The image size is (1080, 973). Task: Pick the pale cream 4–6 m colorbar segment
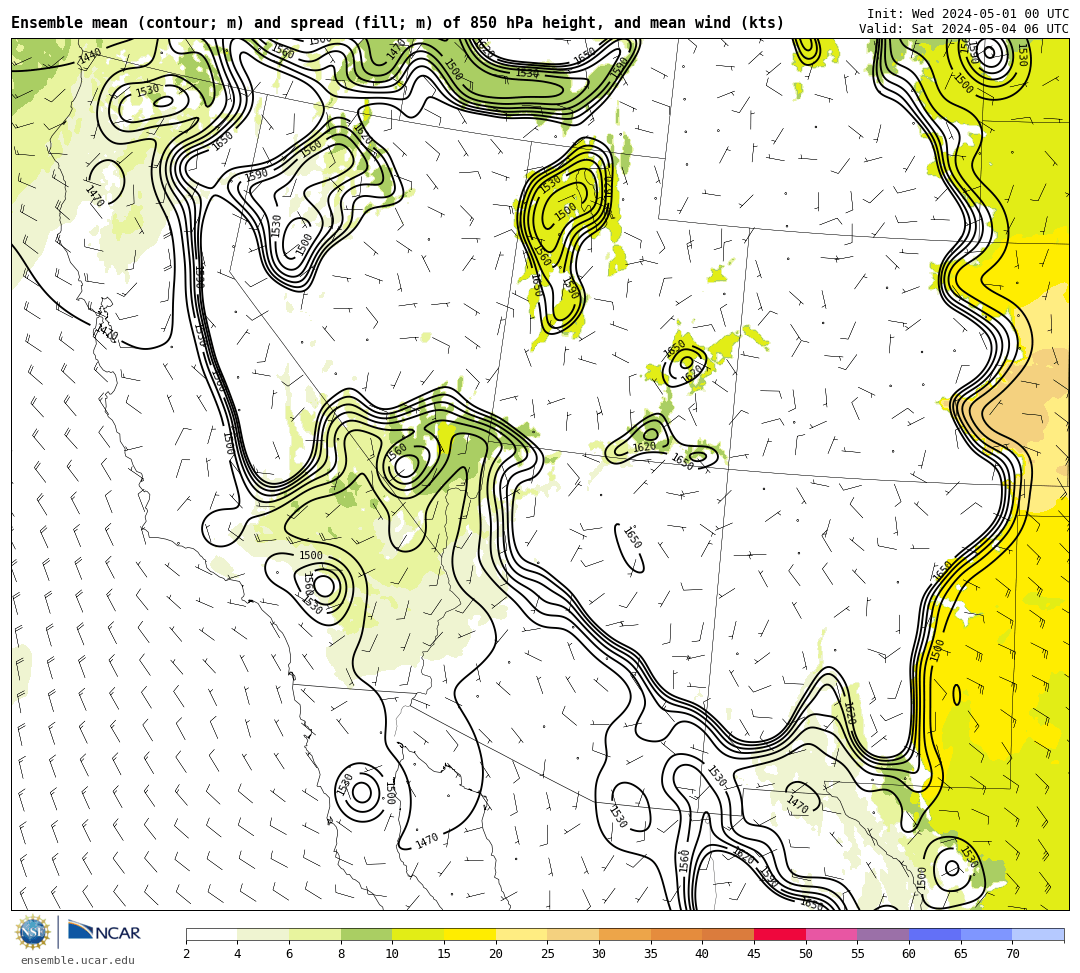pyautogui.click(x=263, y=934)
